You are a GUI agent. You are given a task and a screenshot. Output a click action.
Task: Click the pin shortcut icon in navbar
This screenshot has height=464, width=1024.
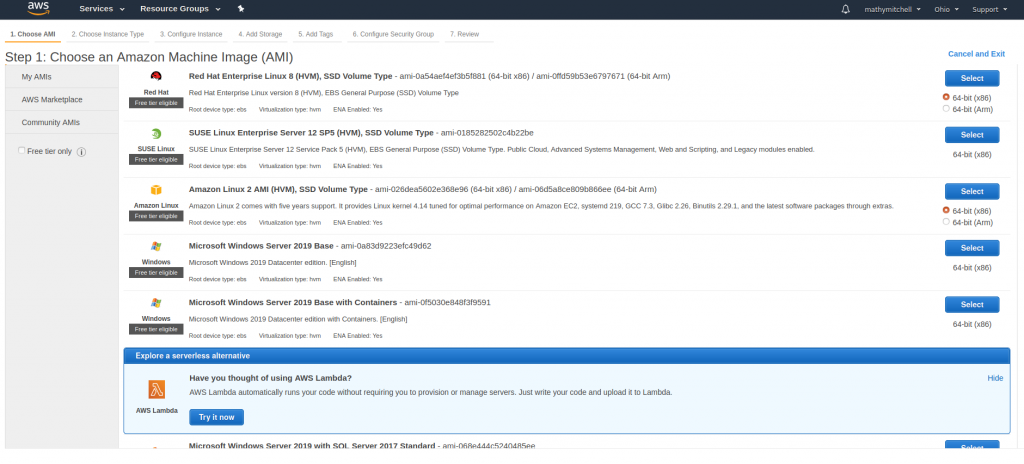240,9
